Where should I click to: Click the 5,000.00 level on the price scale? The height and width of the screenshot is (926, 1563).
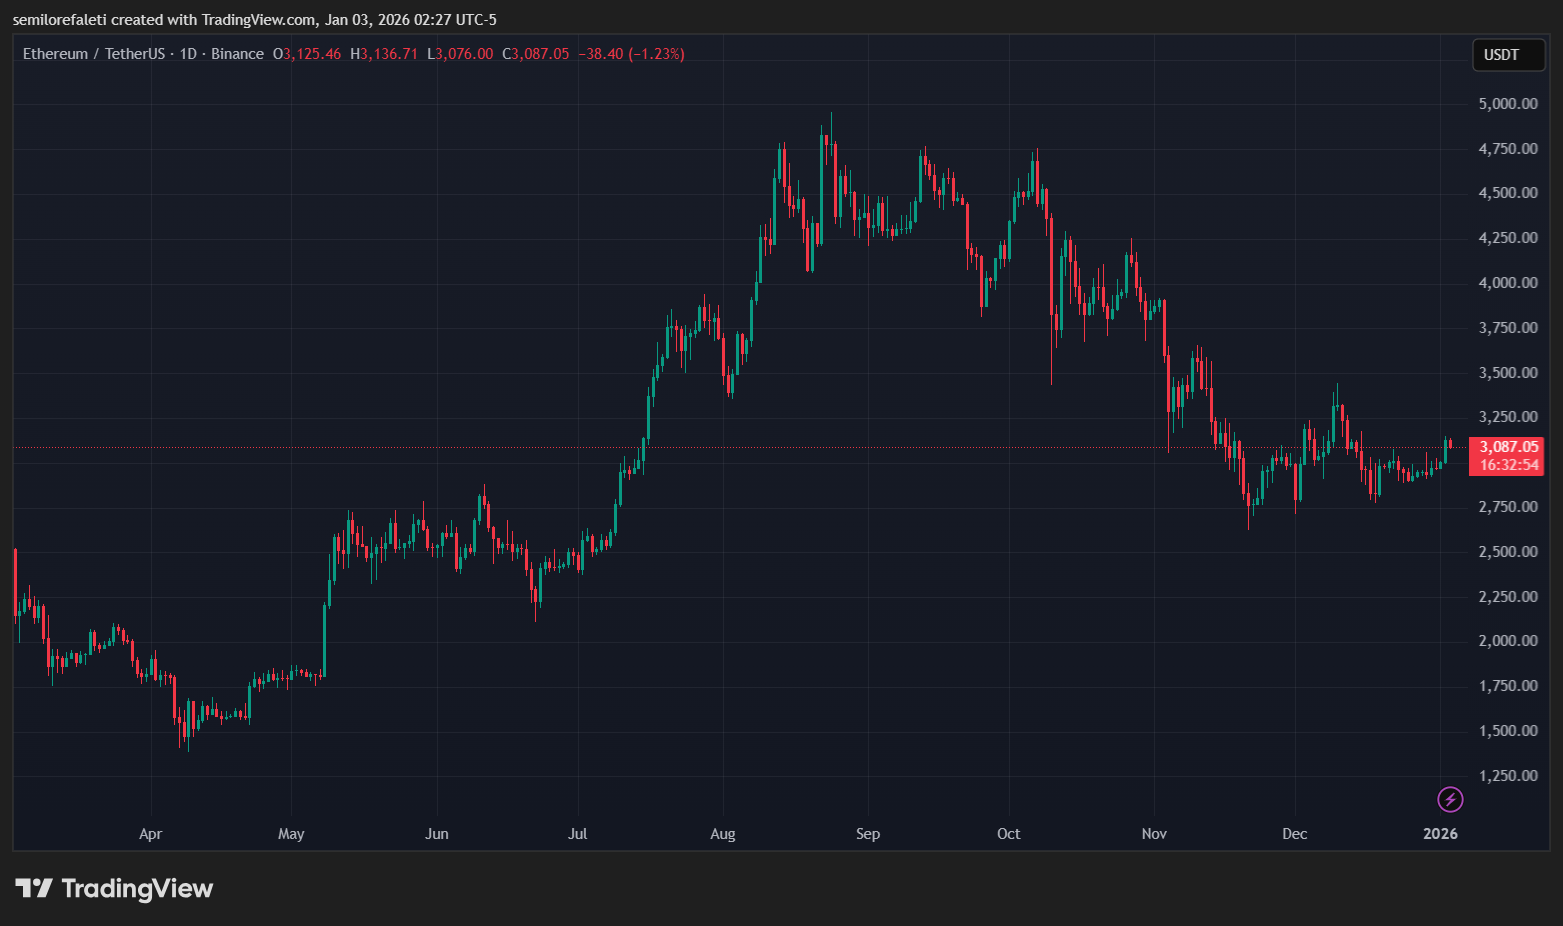tap(1508, 103)
